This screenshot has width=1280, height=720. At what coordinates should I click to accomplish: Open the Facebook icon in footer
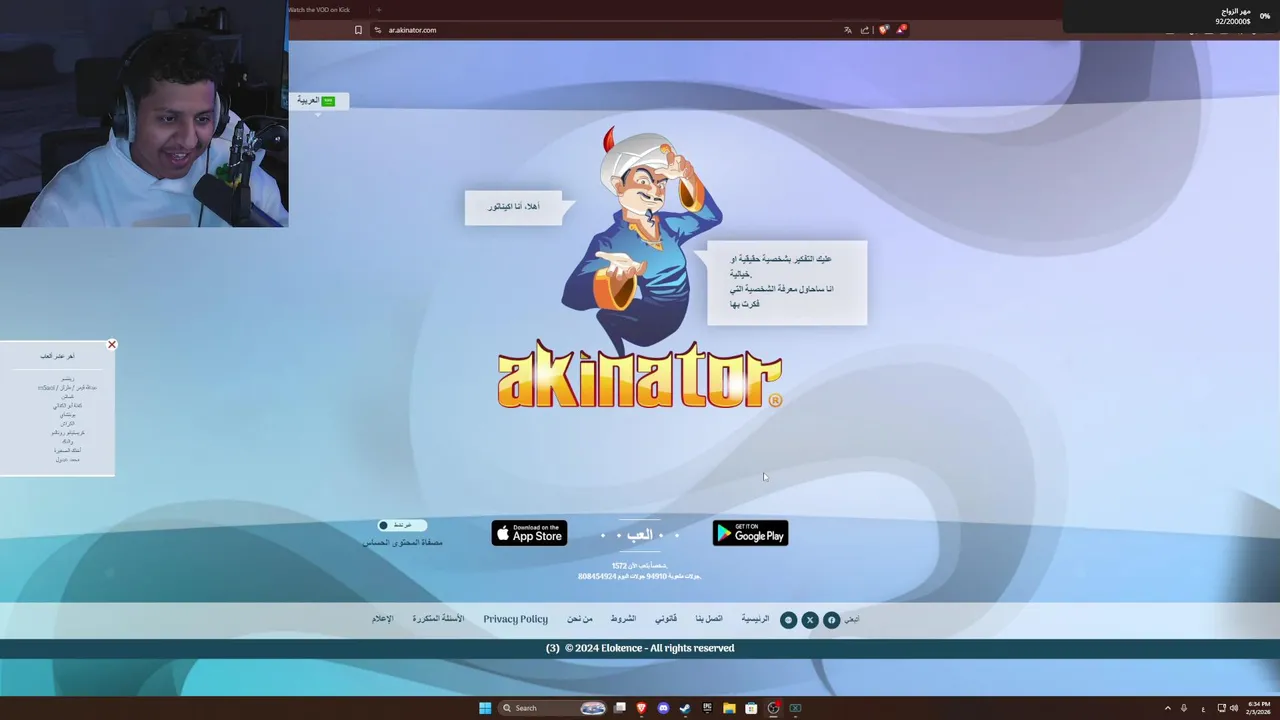(831, 620)
